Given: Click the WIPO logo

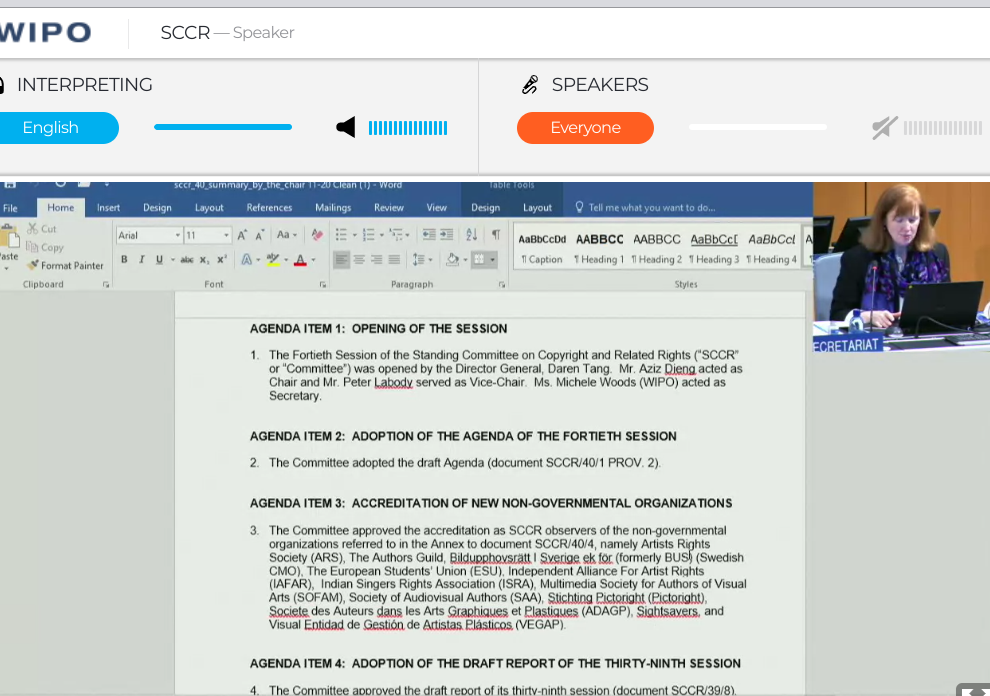Looking at the screenshot, I should (x=45, y=32).
